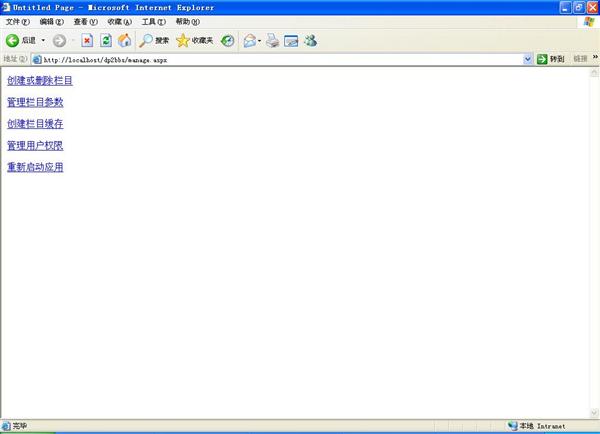Expand the Mail button dropdown arrow
Image resolution: width=600 pixels, height=434 pixels.
point(259,41)
